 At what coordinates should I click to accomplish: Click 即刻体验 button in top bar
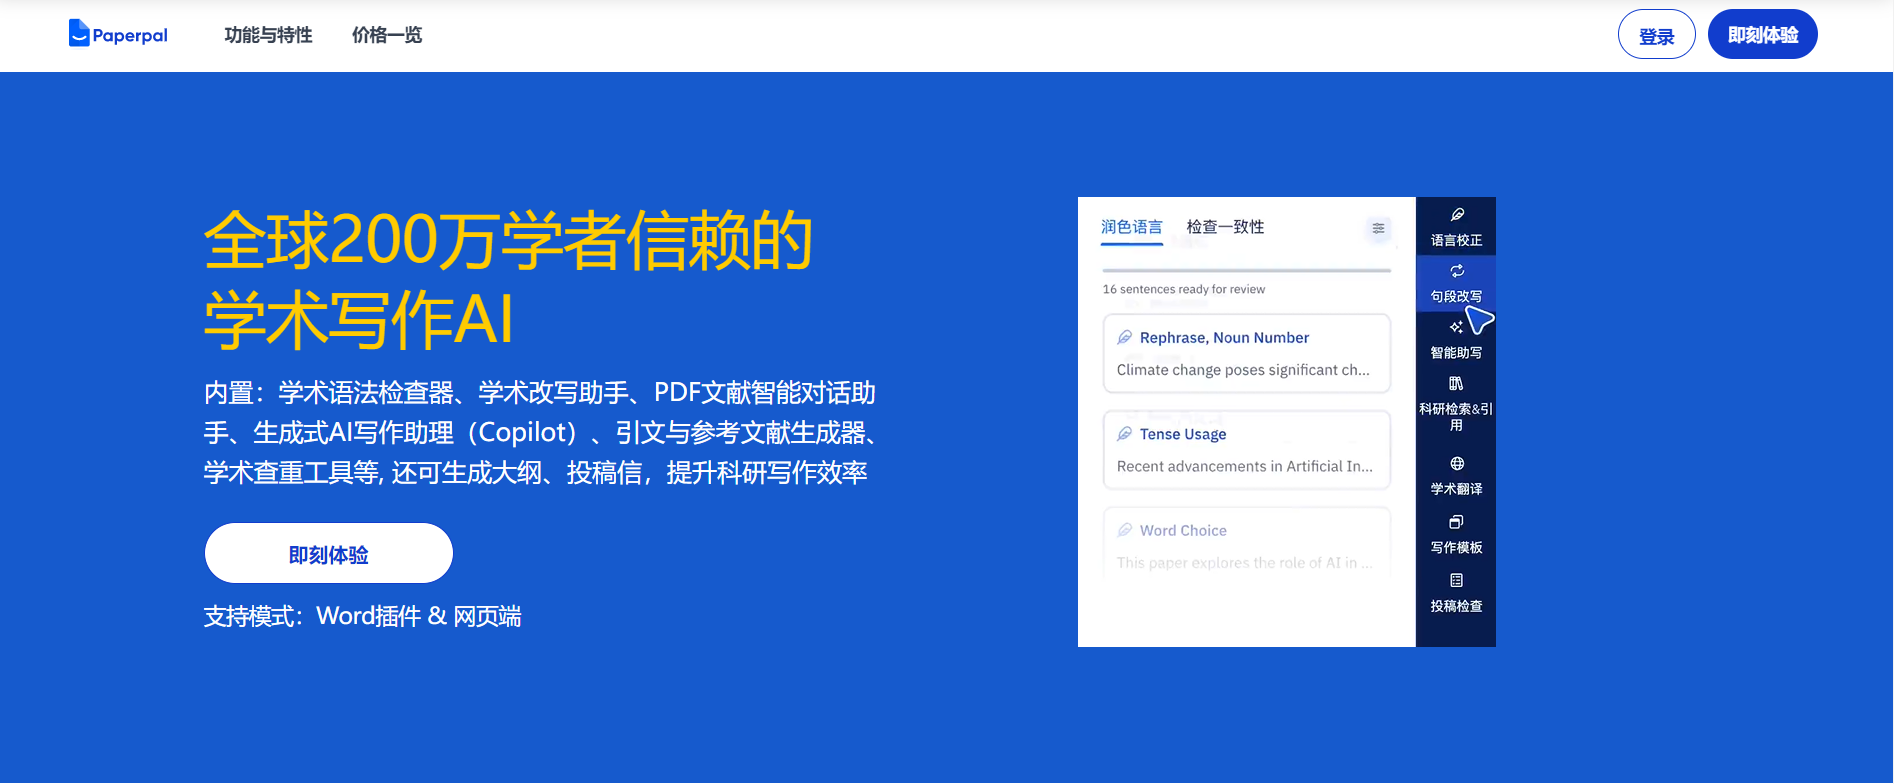pos(1762,35)
